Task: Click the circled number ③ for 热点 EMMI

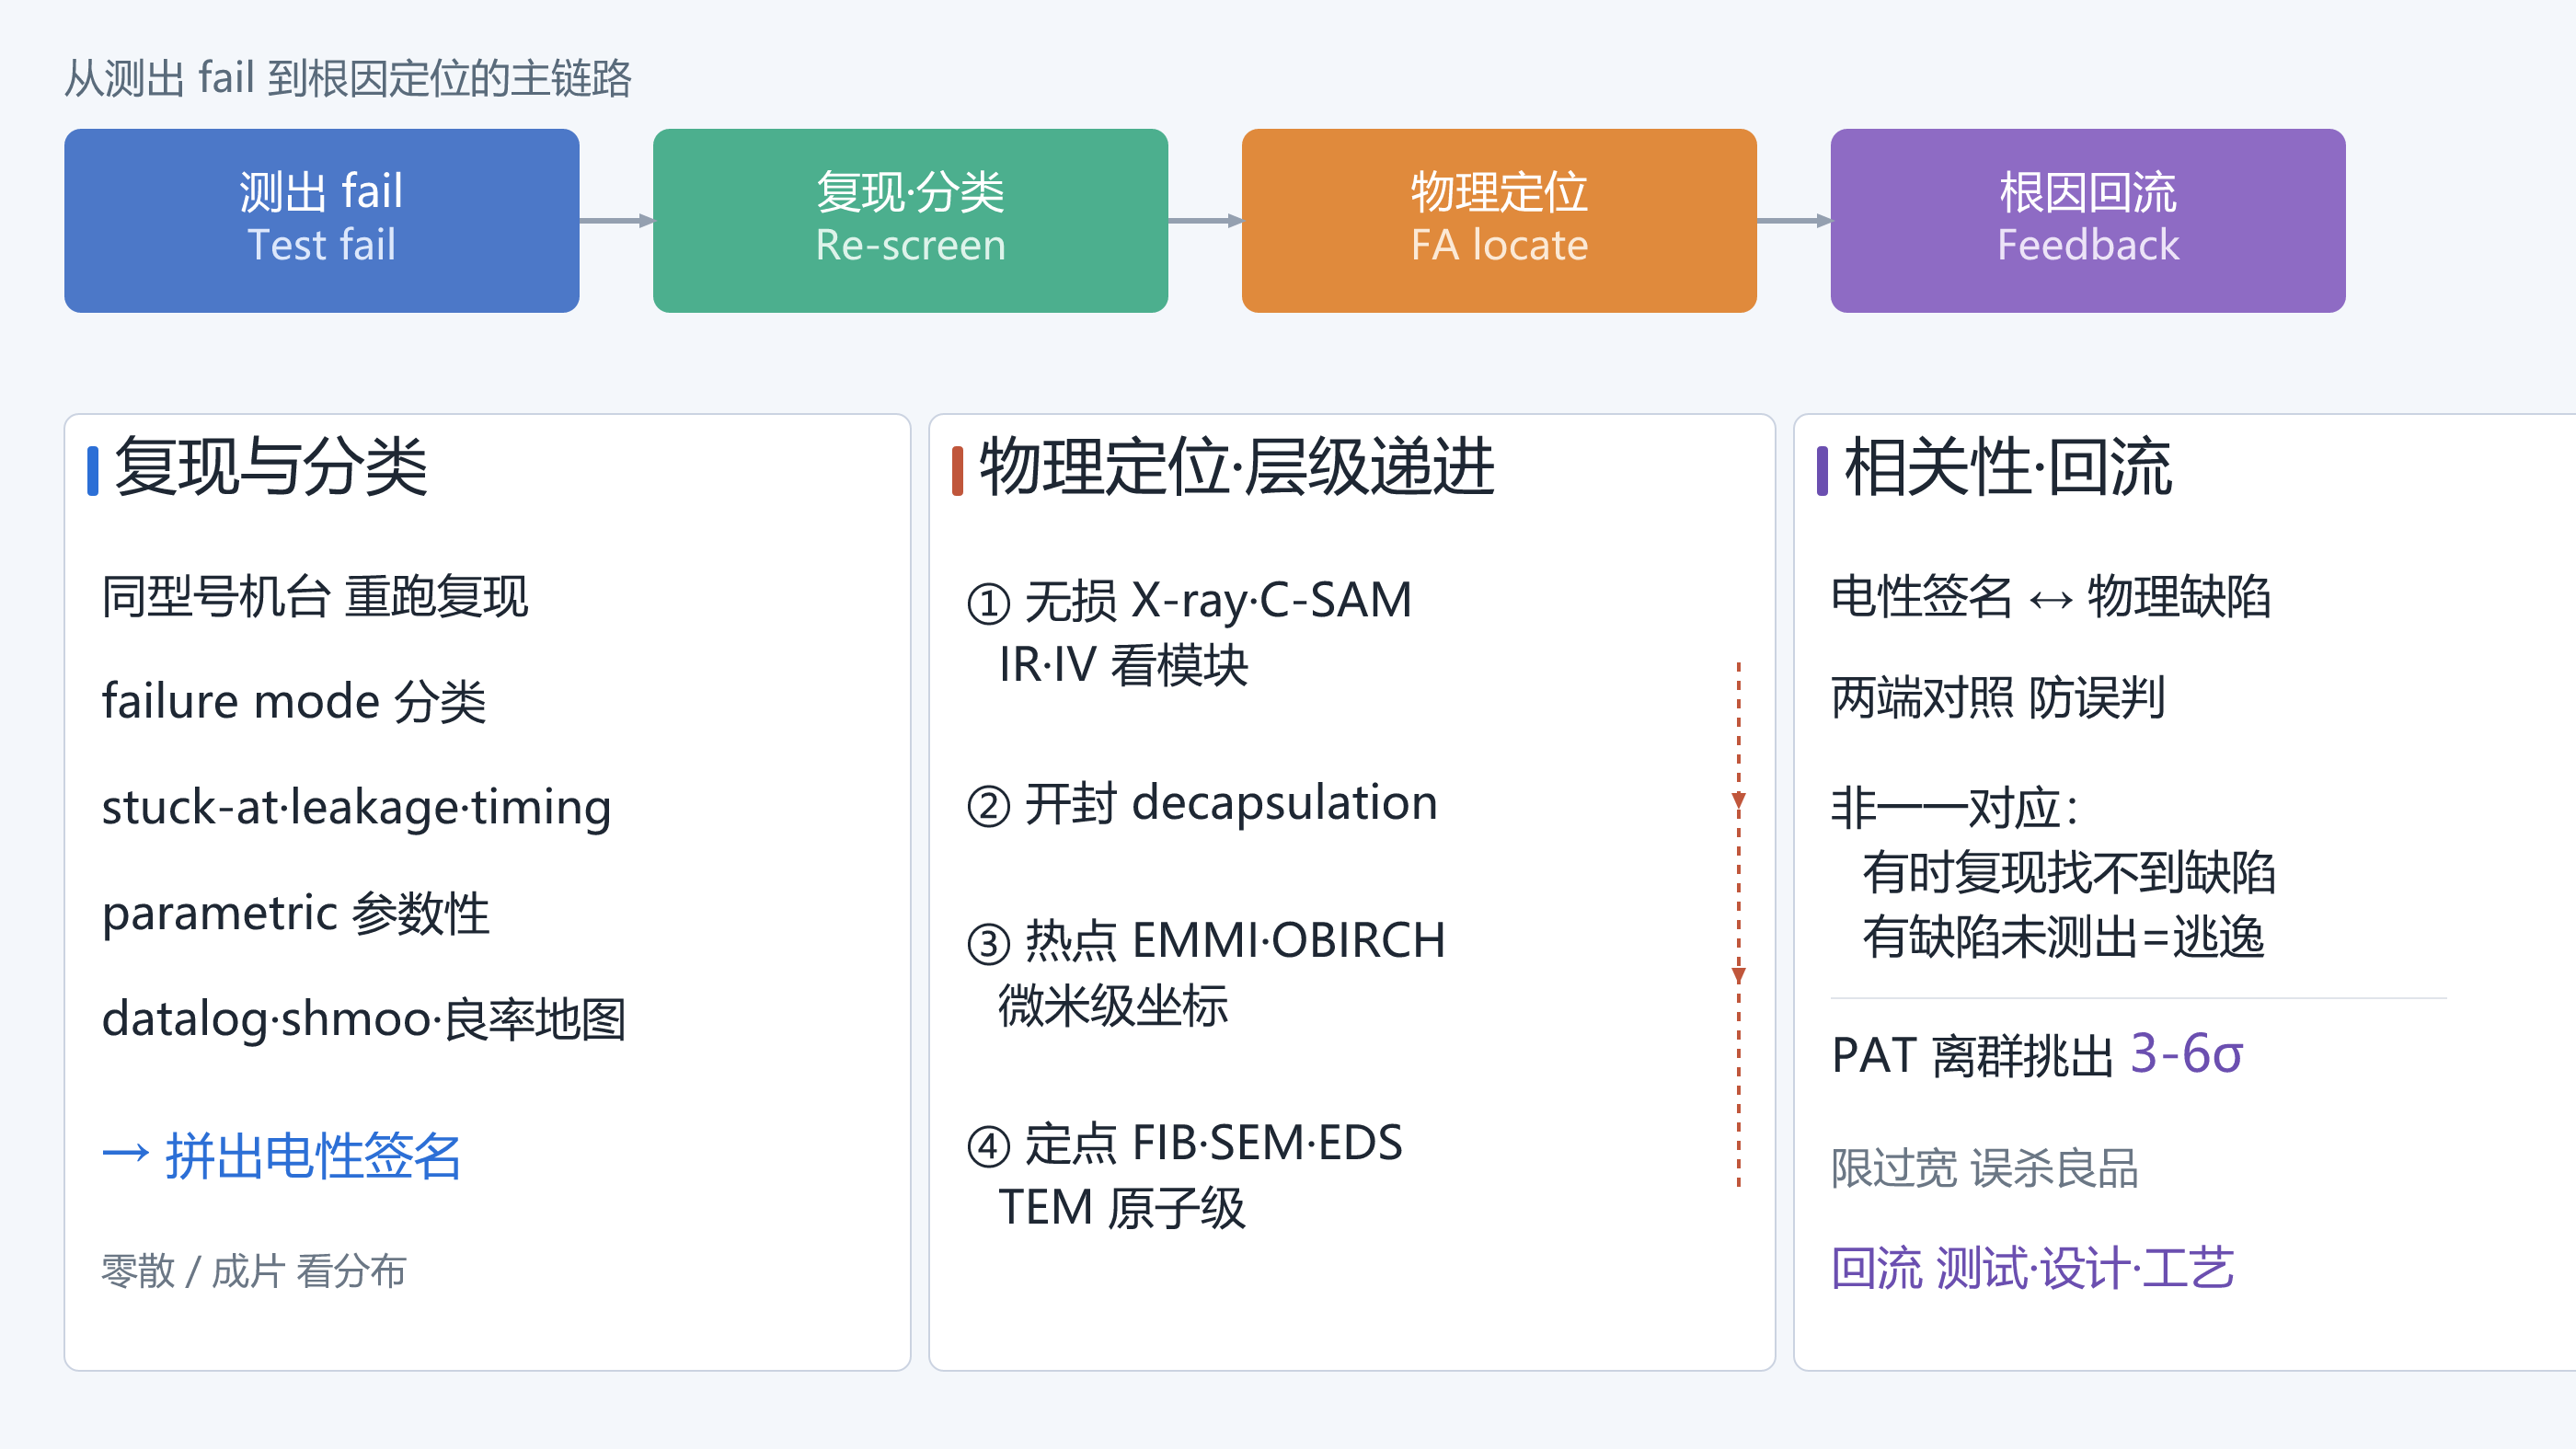Action: pyautogui.click(x=989, y=943)
